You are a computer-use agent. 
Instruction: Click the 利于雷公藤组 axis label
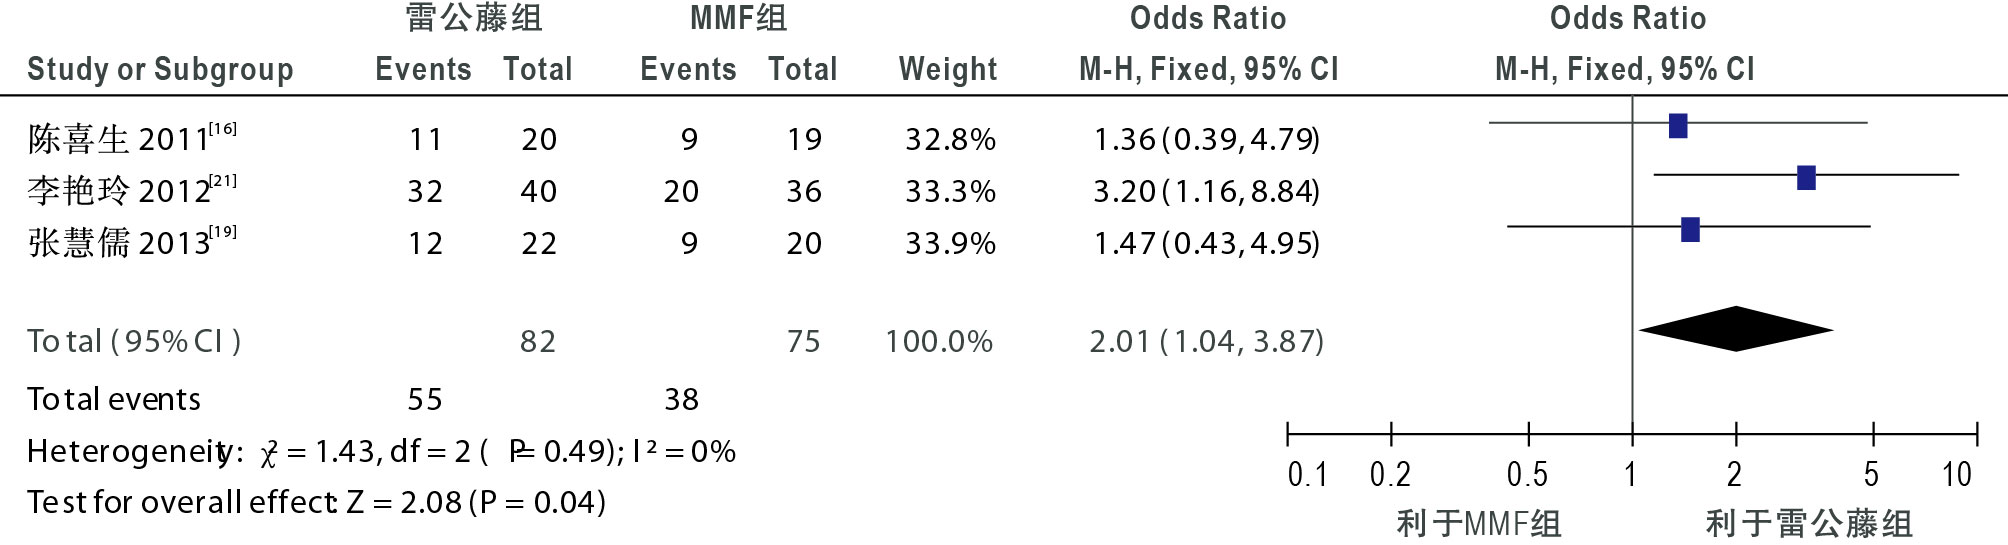point(1808,523)
